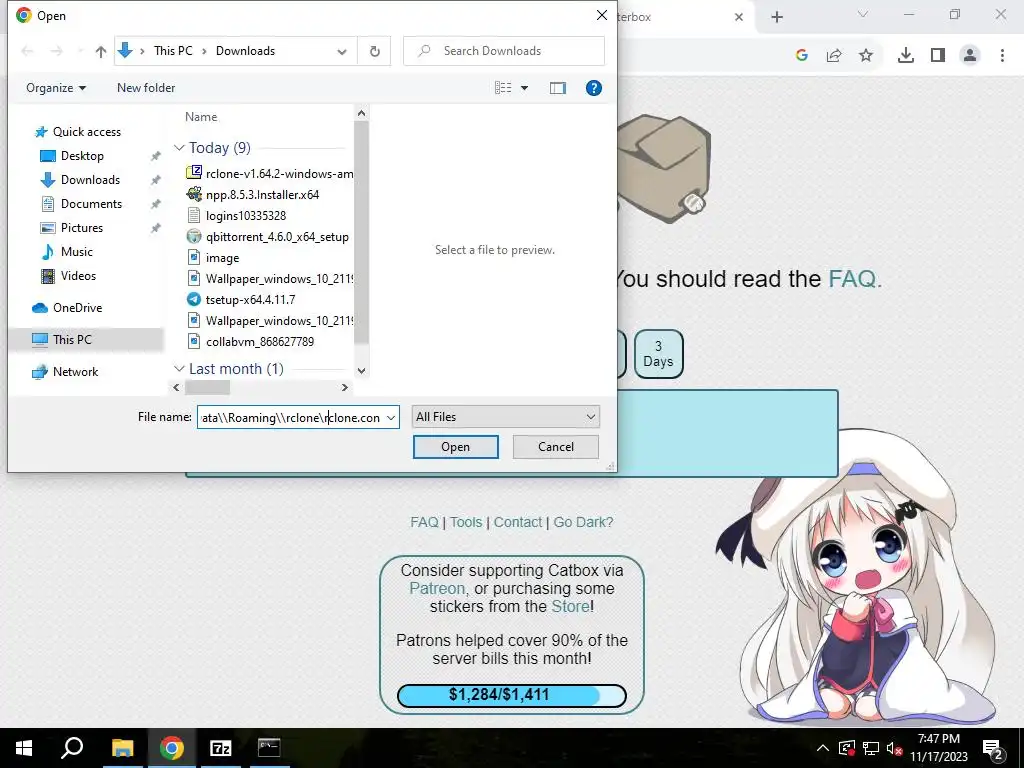The image size is (1024, 768).
Task: Click the Forward arrow in Open dialog
Action: tap(57, 51)
